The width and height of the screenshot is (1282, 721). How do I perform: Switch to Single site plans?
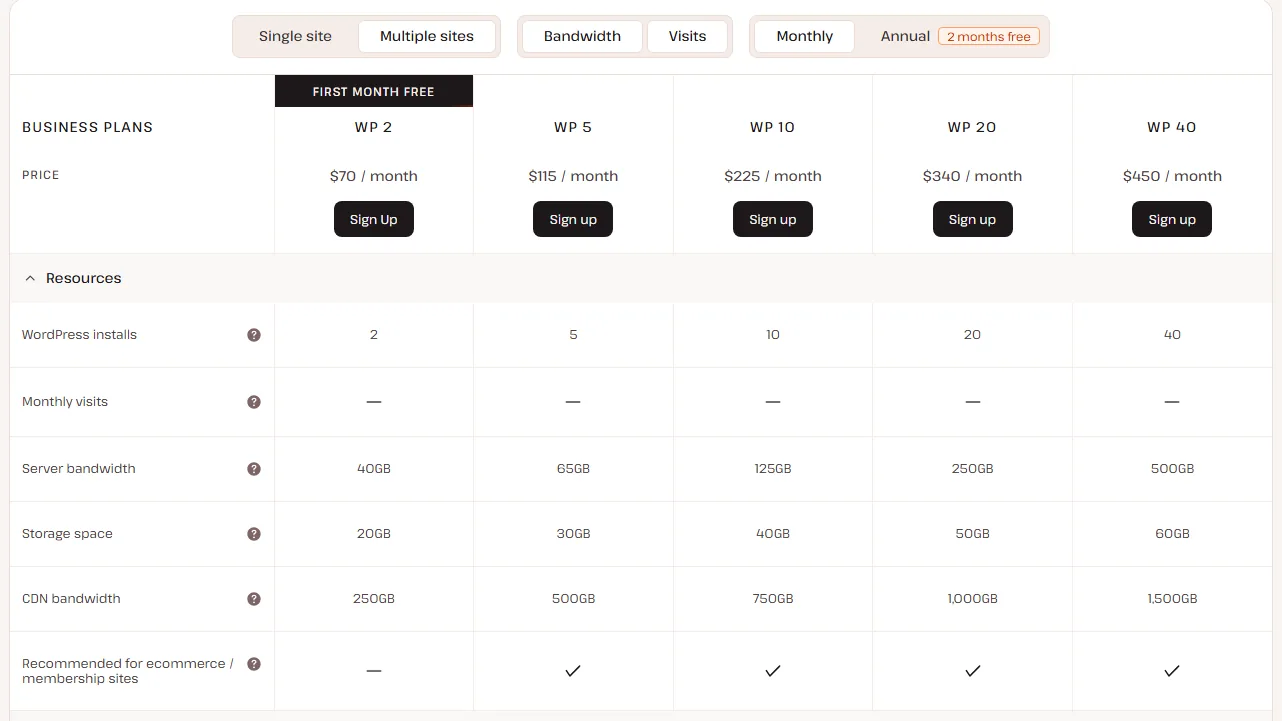pyautogui.click(x=295, y=36)
